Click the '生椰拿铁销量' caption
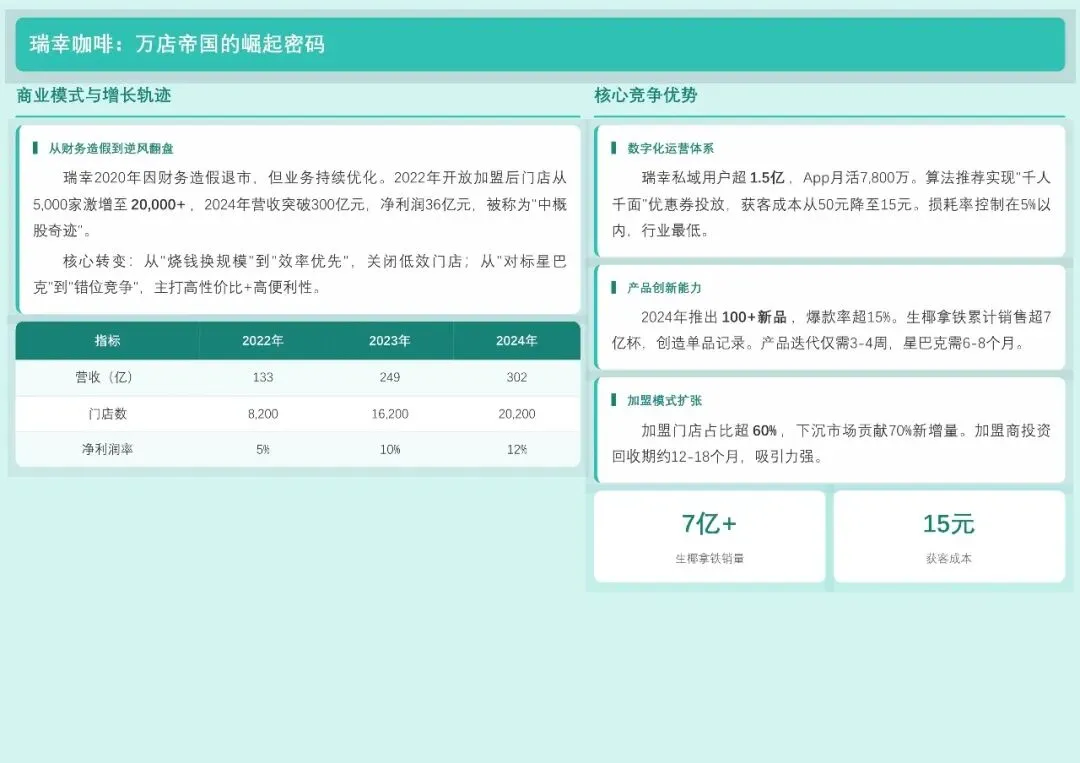Screen dimensions: 1080x763 (x=709, y=558)
